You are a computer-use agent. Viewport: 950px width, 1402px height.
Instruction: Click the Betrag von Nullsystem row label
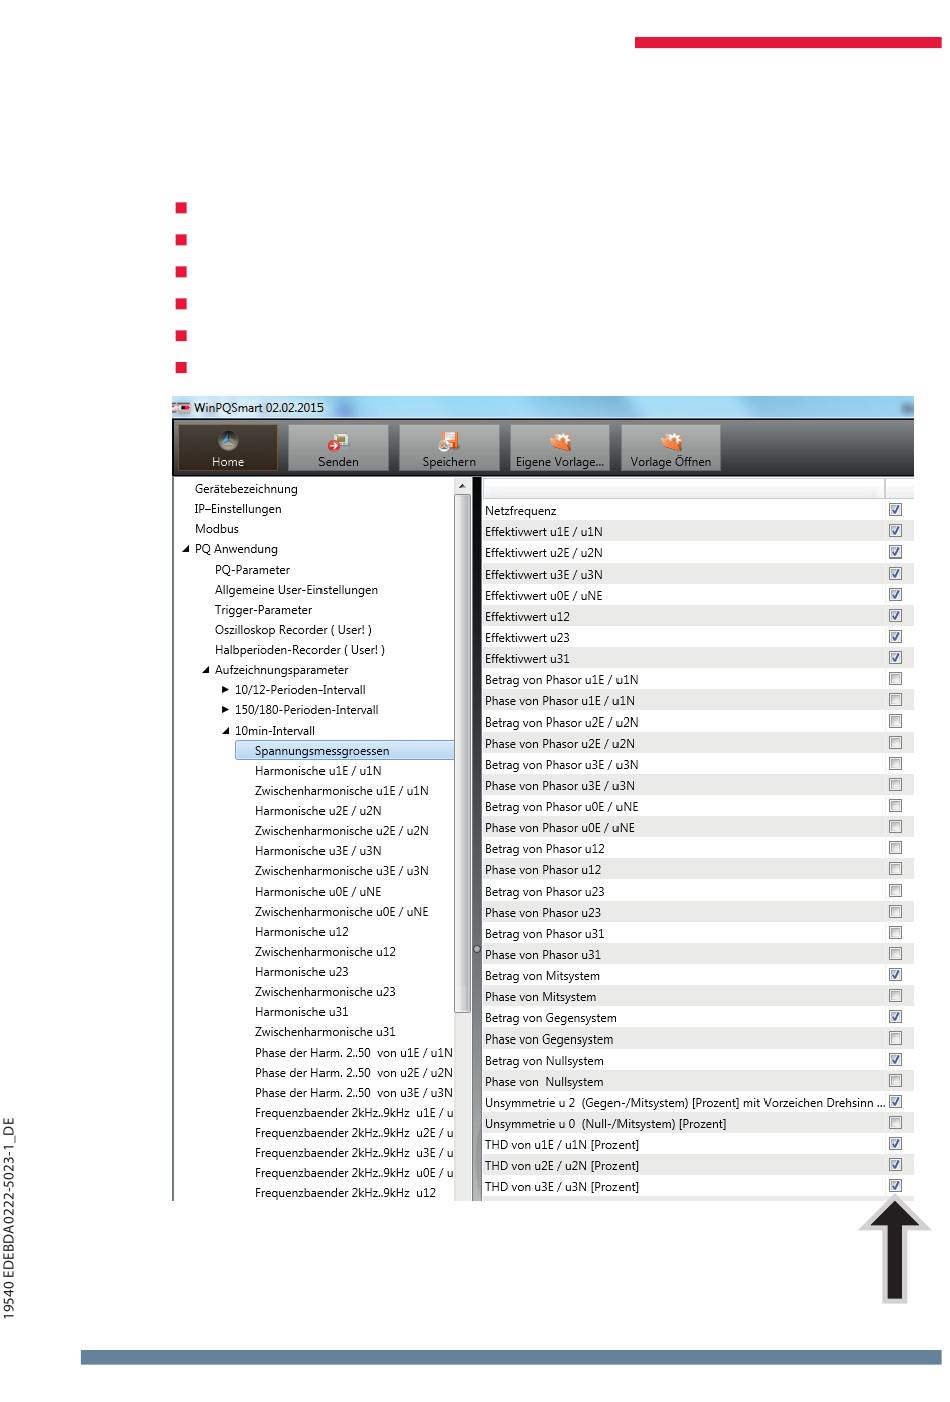pyautogui.click(x=544, y=1060)
